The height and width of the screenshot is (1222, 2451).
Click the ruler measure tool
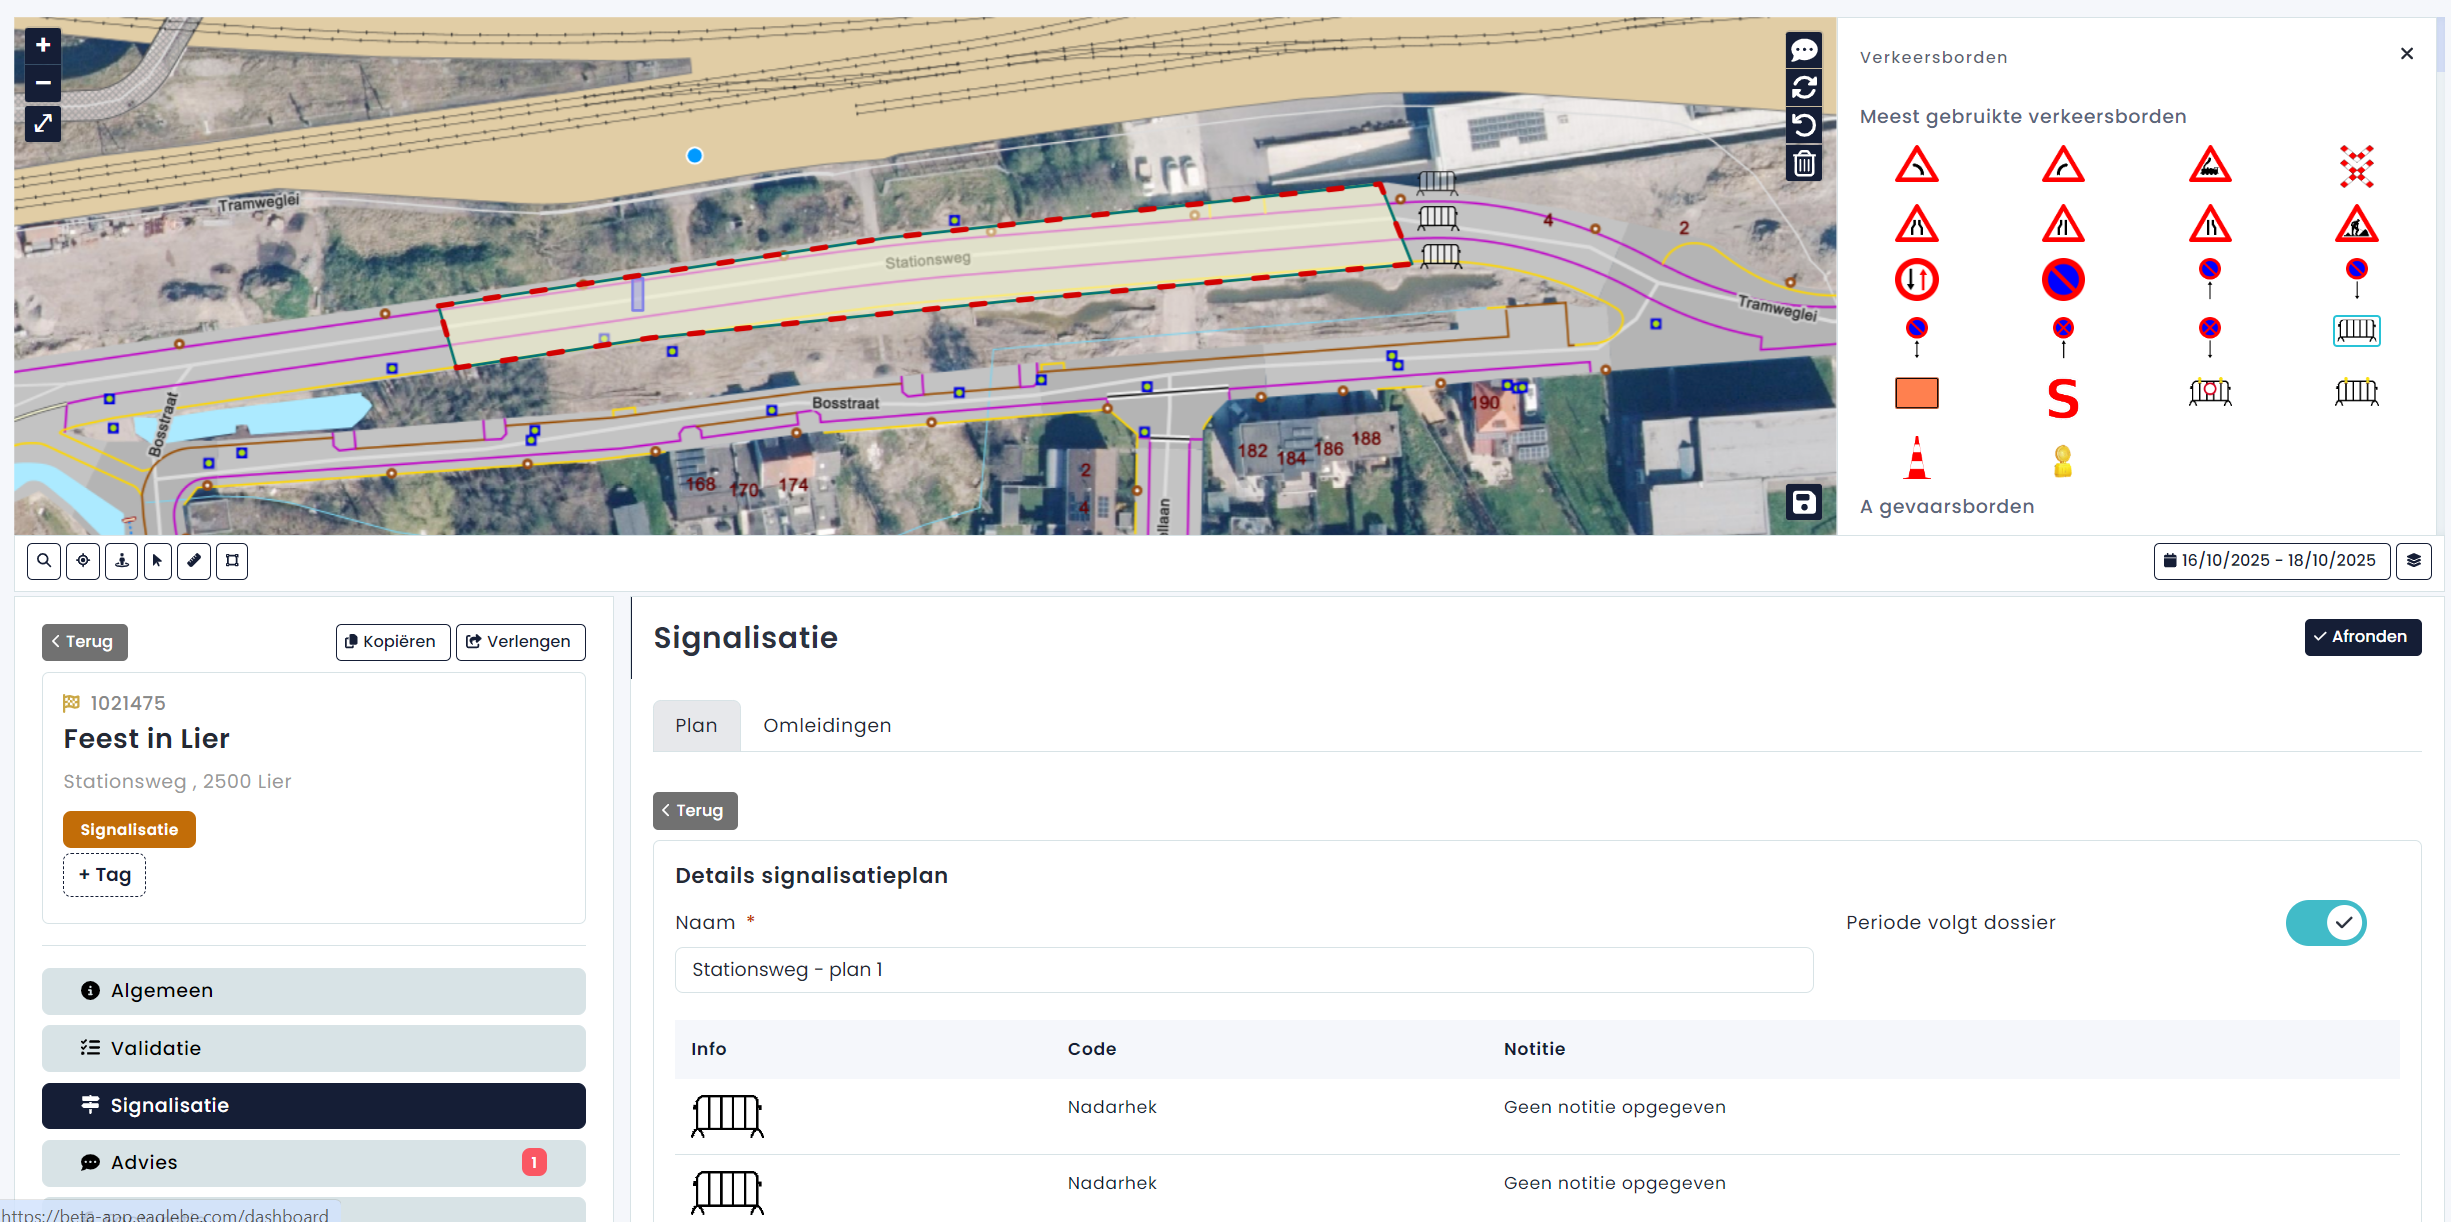[194, 561]
